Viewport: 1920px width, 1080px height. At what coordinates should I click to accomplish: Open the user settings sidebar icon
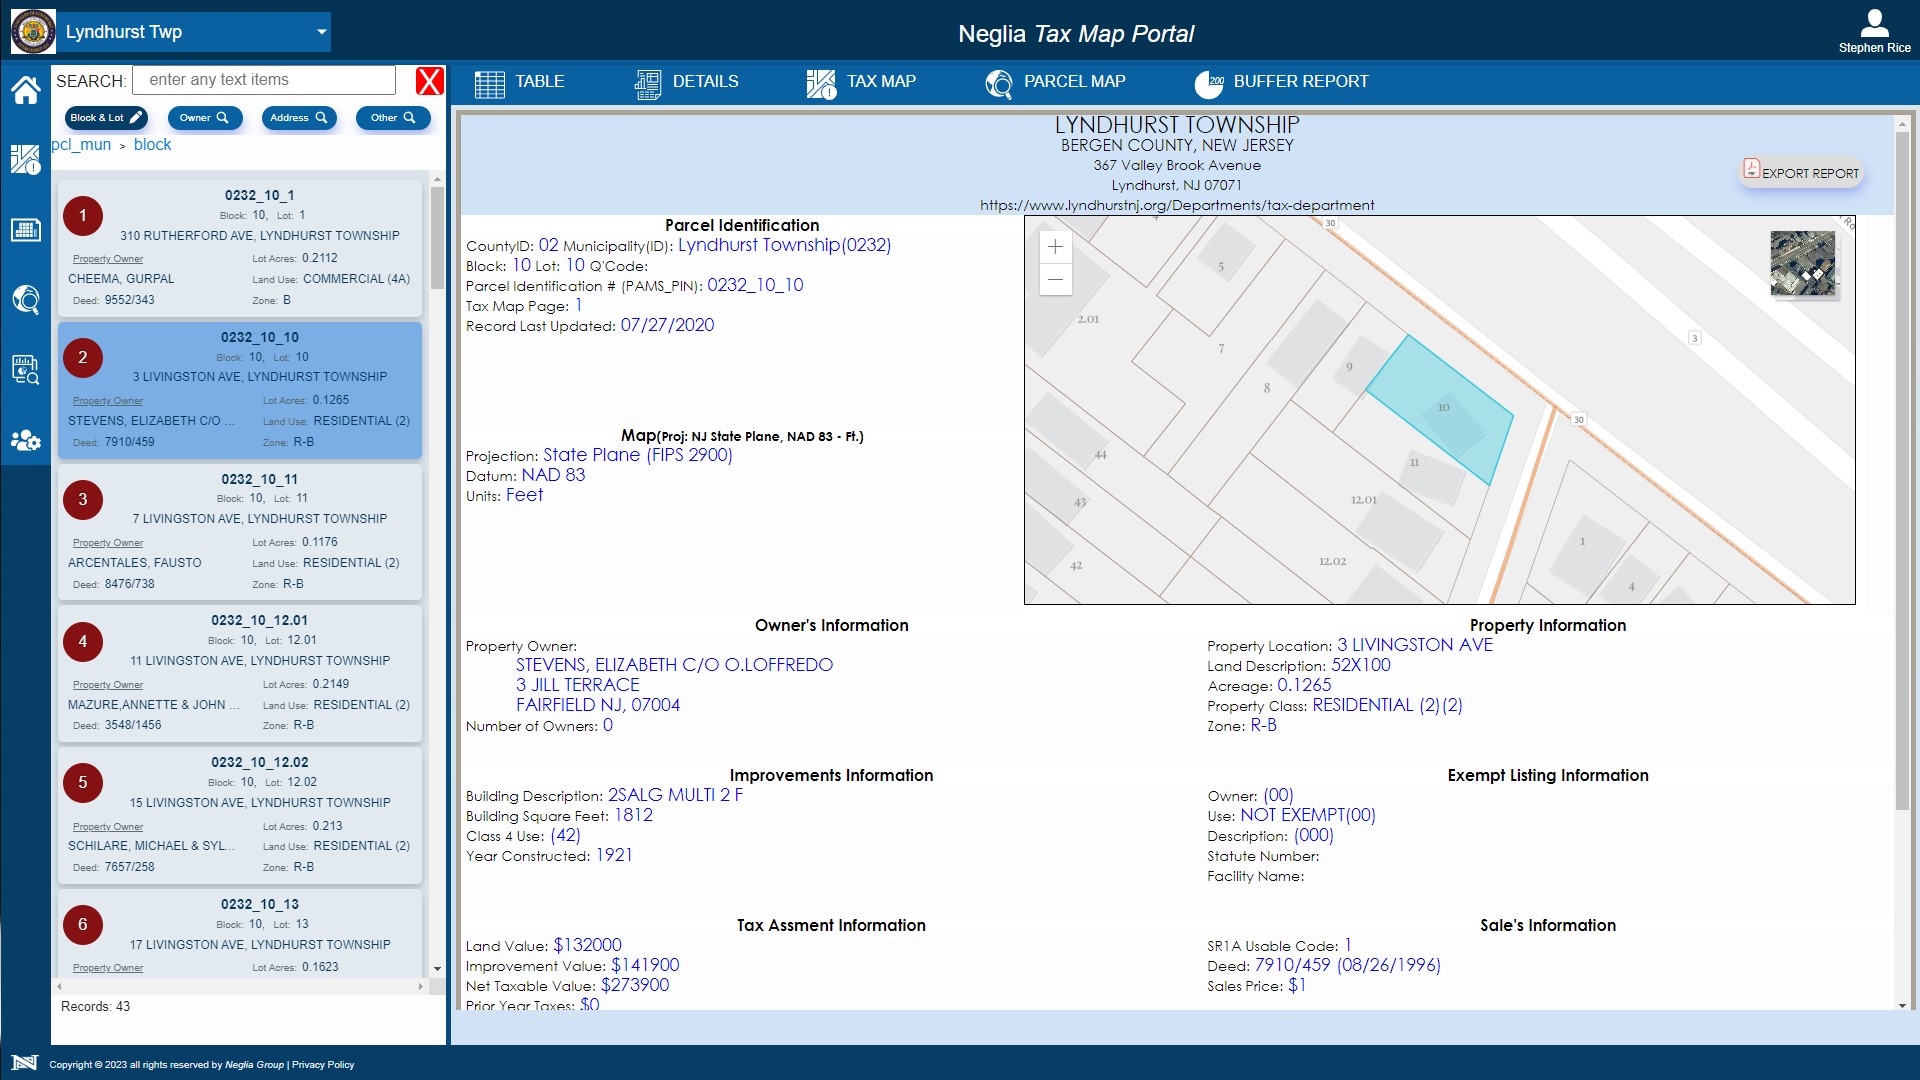point(26,440)
